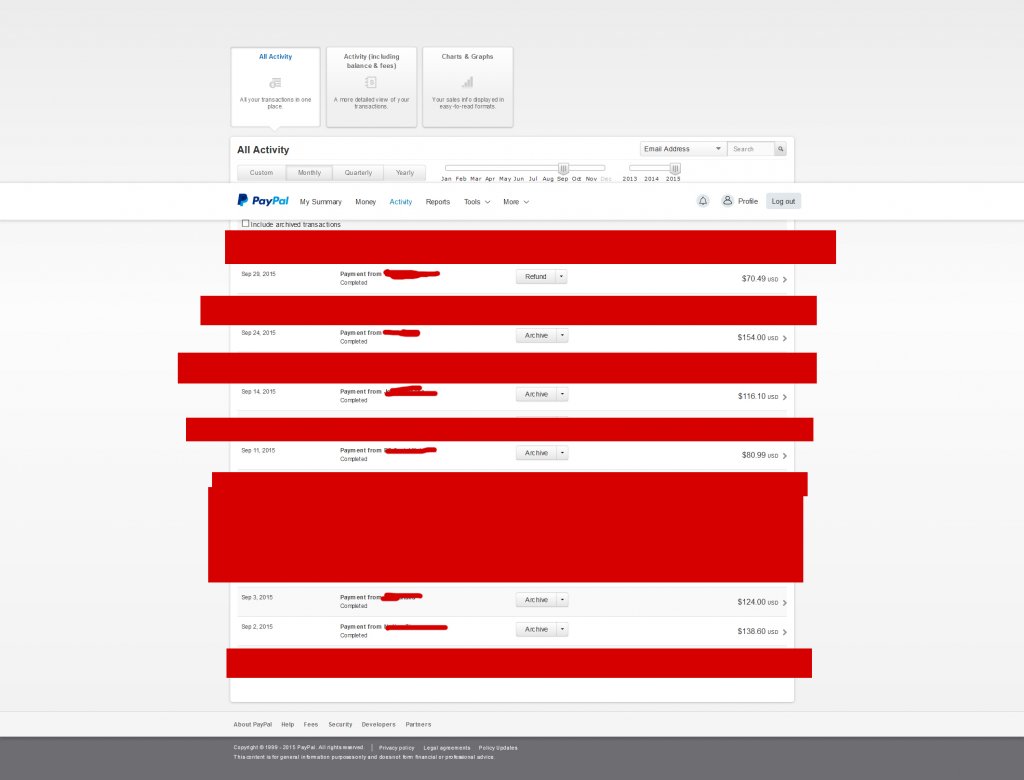Open details arrow for $154.00 payment
The height and width of the screenshot is (780, 1024).
coord(784,338)
